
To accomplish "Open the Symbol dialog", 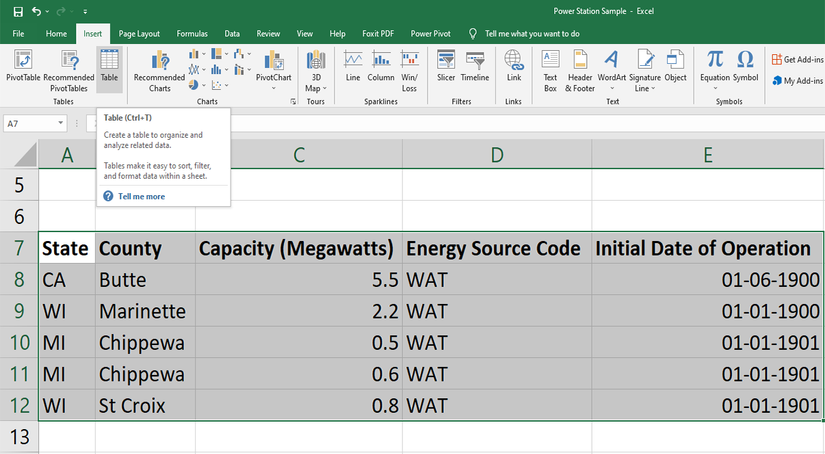I will [x=745, y=66].
